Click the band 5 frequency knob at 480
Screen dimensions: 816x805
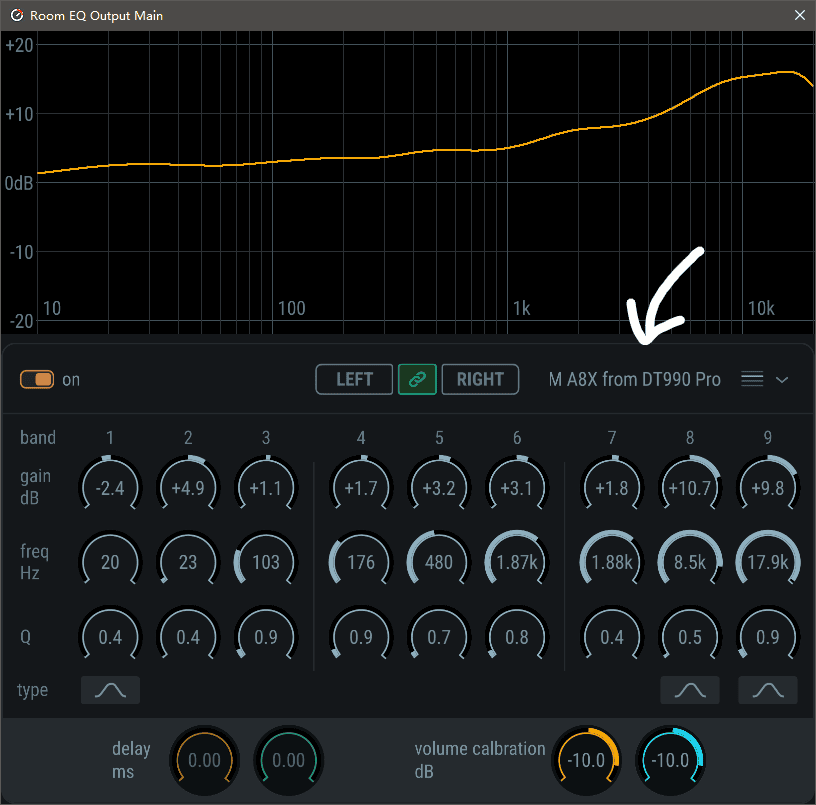coord(439,562)
